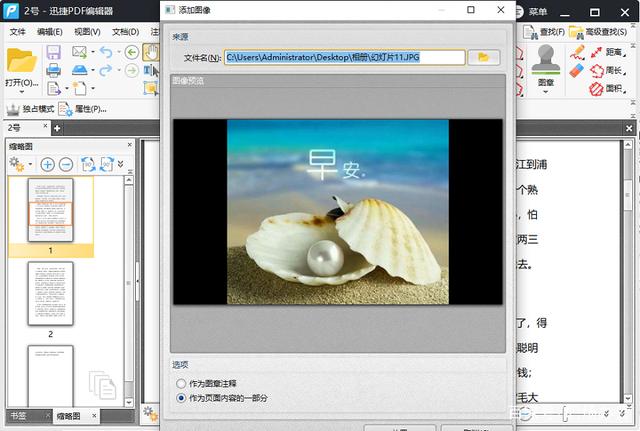
Task: Select the document tab '2号'
Action: click(14, 128)
